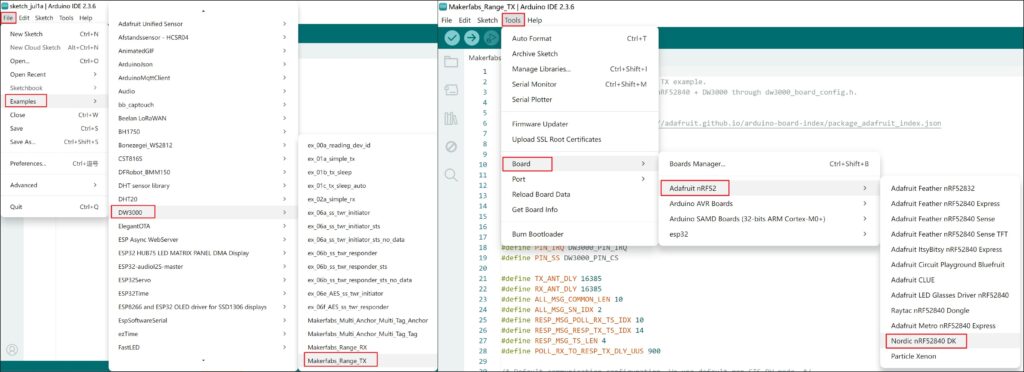Open File menu in Makerfabs_Range_TX window
Viewport: 1024px width, 372px height.
pos(446,20)
